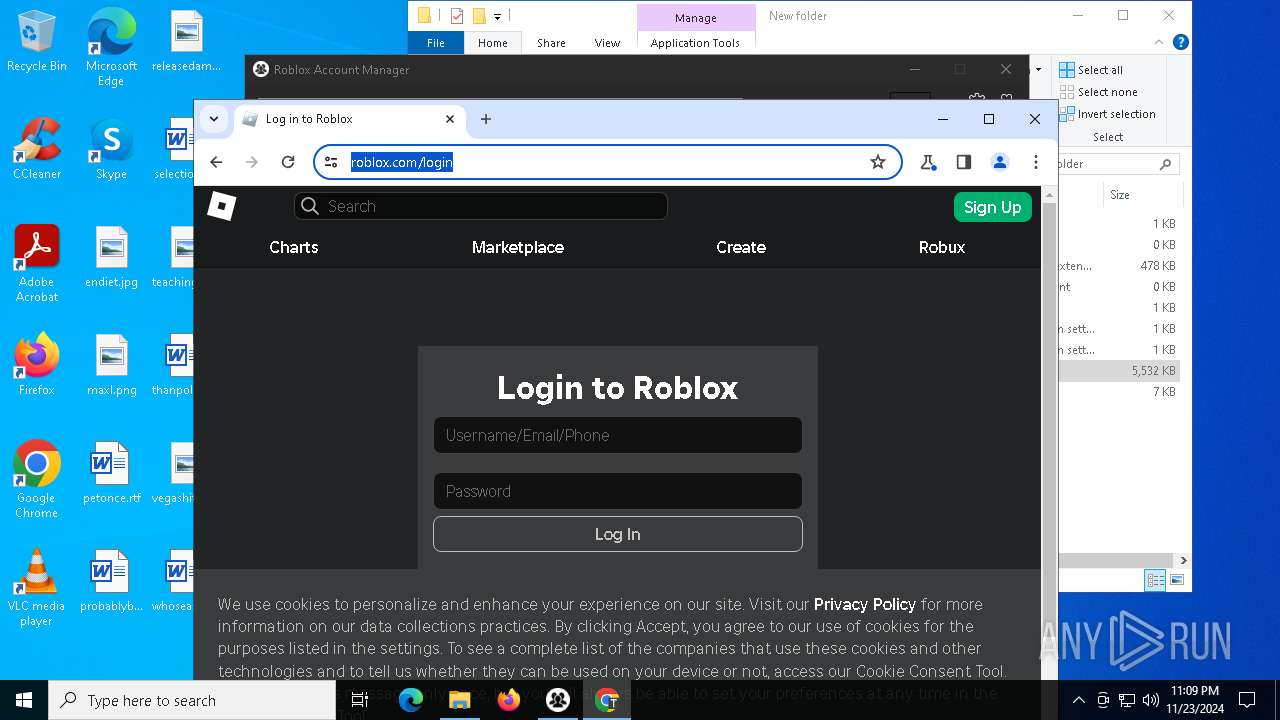Open Chrome Labs flask icon
This screenshot has width=1280, height=720.
(x=928, y=162)
